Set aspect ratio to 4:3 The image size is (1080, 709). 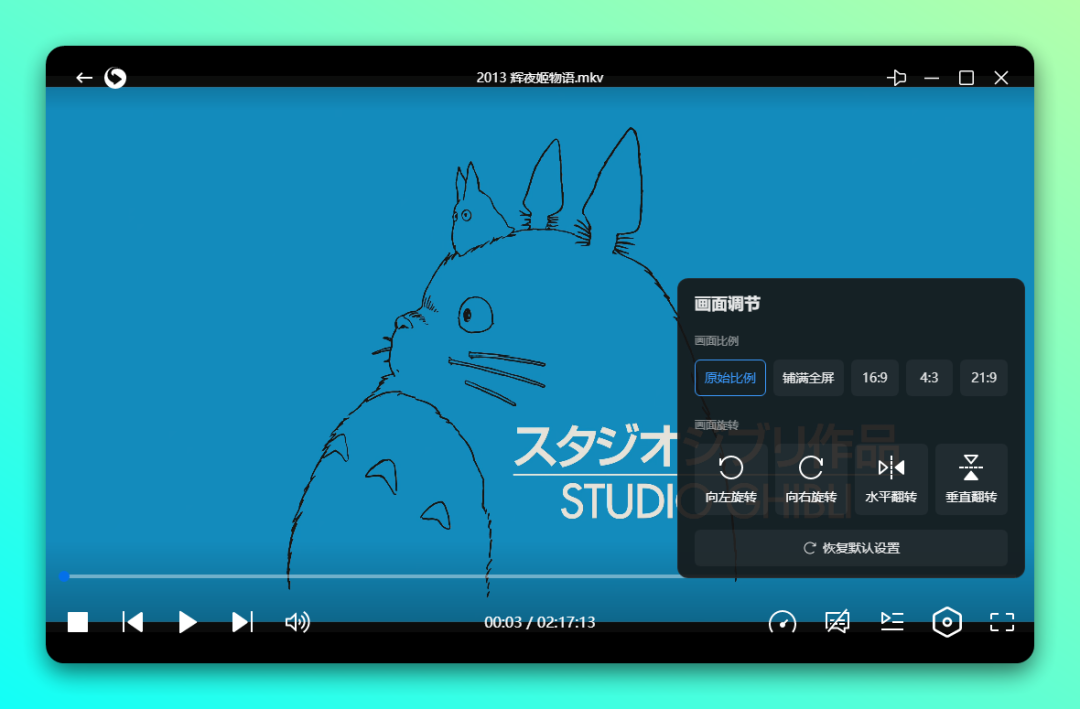click(x=929, y=378)
